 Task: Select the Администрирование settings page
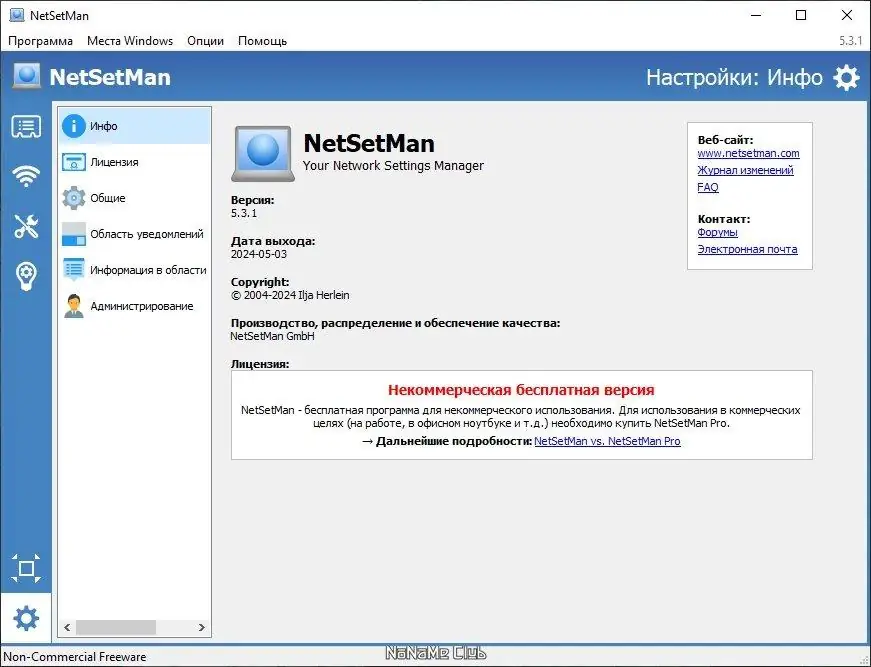[134, 306]
